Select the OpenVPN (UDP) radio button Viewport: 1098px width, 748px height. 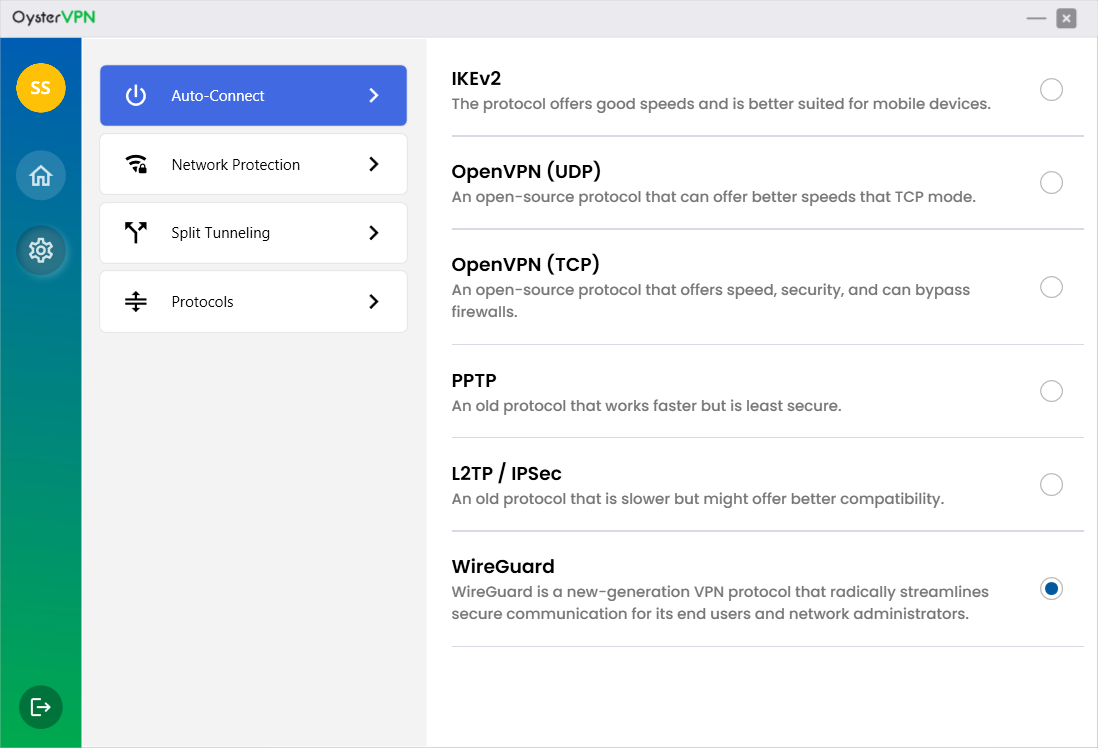1051,183
